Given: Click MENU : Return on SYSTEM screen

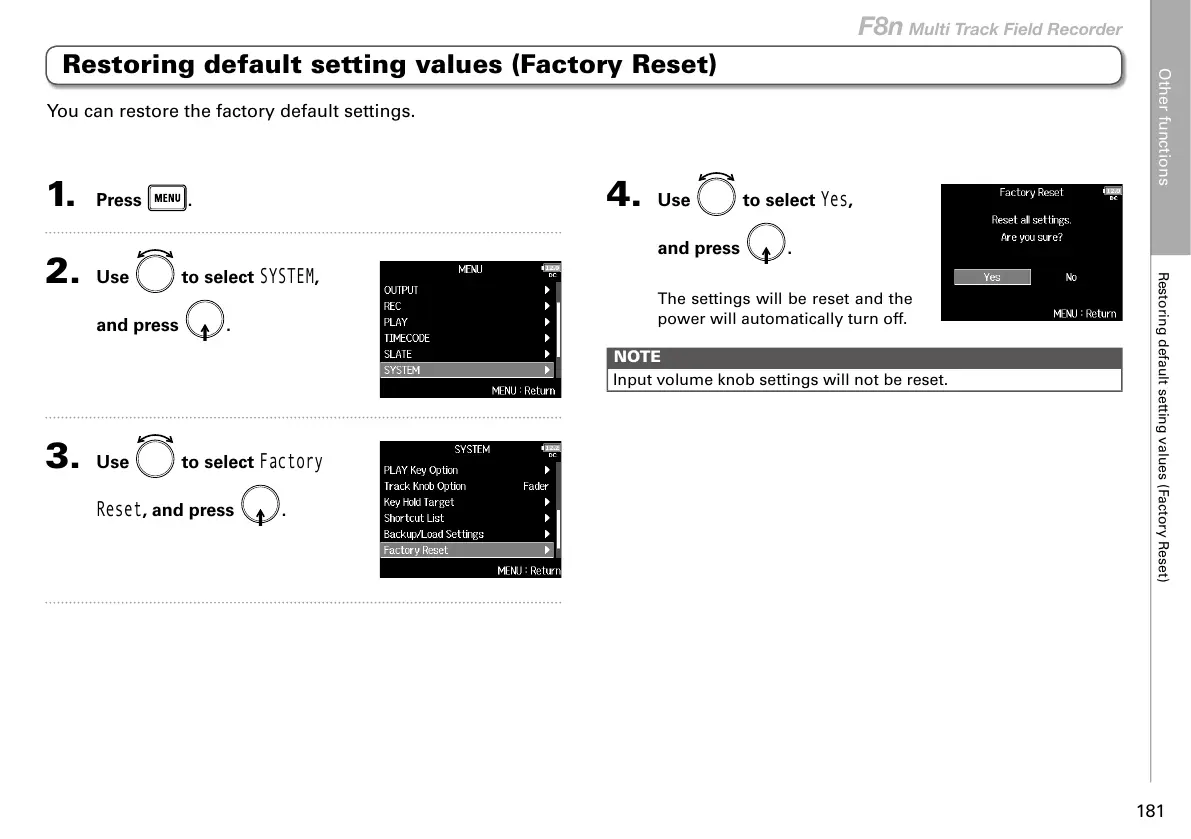Looking at the screenshot, I should click(x=529, y=570).
